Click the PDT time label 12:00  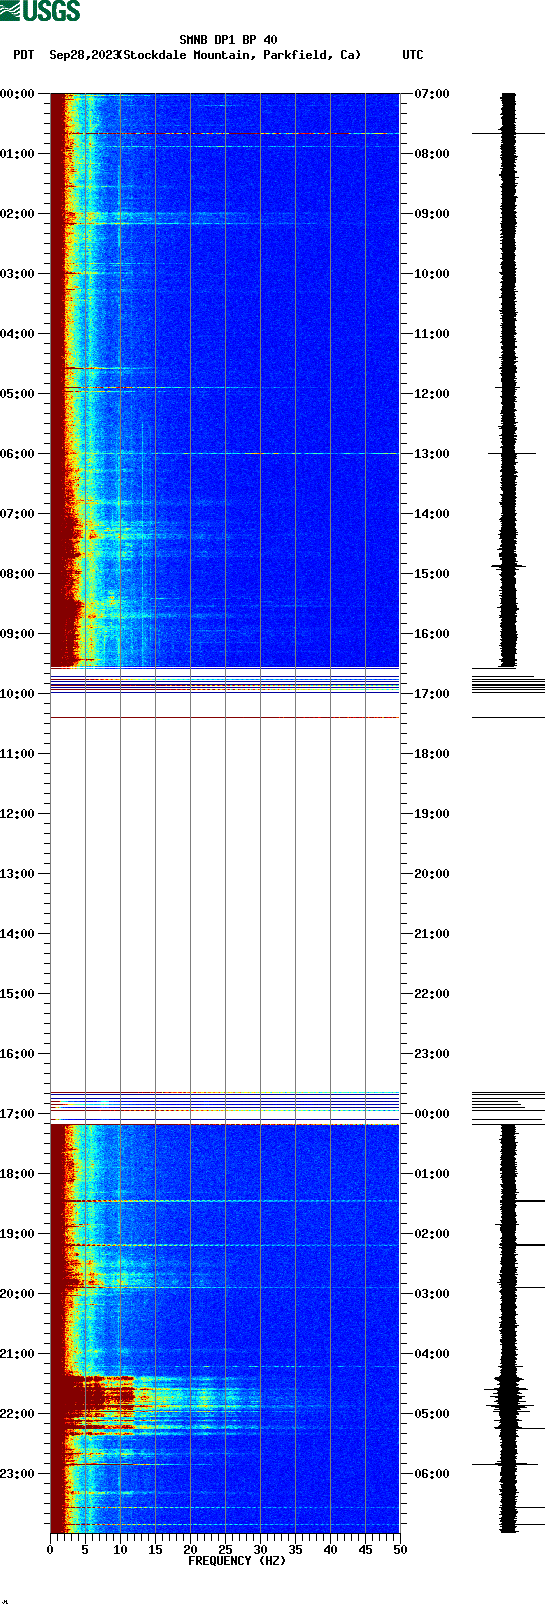click(x=18, y=814)
